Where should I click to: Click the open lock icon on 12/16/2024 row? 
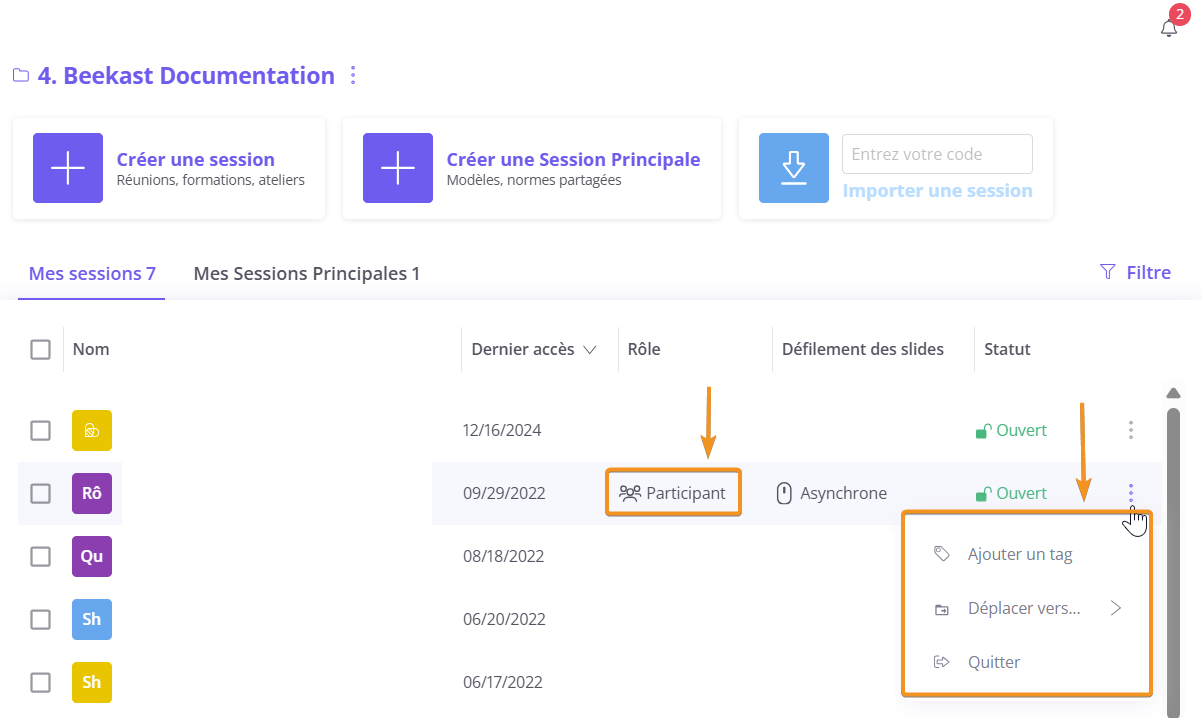click(x=983, y=431)
